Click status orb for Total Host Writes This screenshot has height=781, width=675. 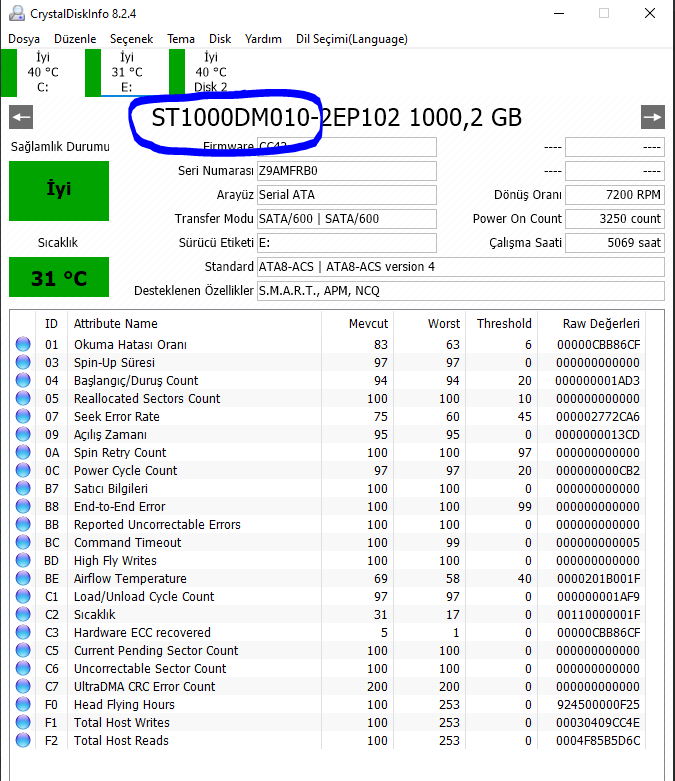pos(23,722)
